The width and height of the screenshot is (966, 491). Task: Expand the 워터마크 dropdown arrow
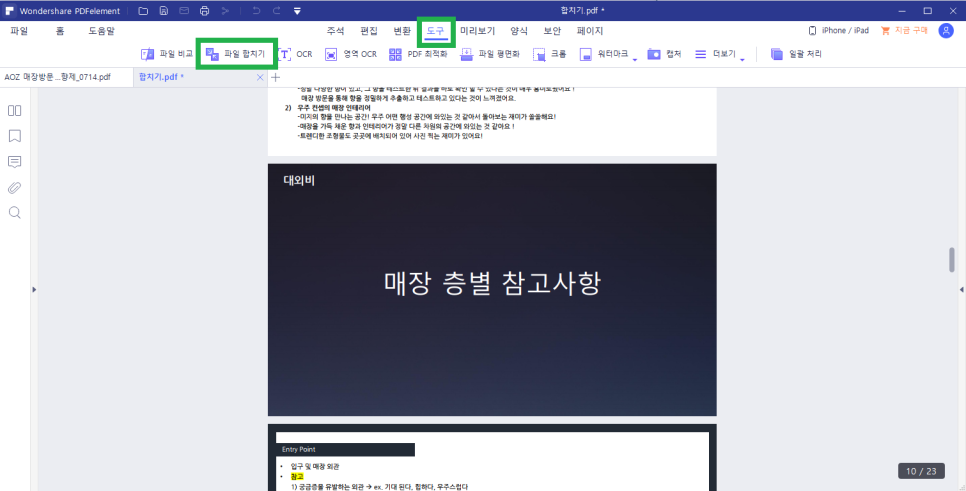pos(635,59)
